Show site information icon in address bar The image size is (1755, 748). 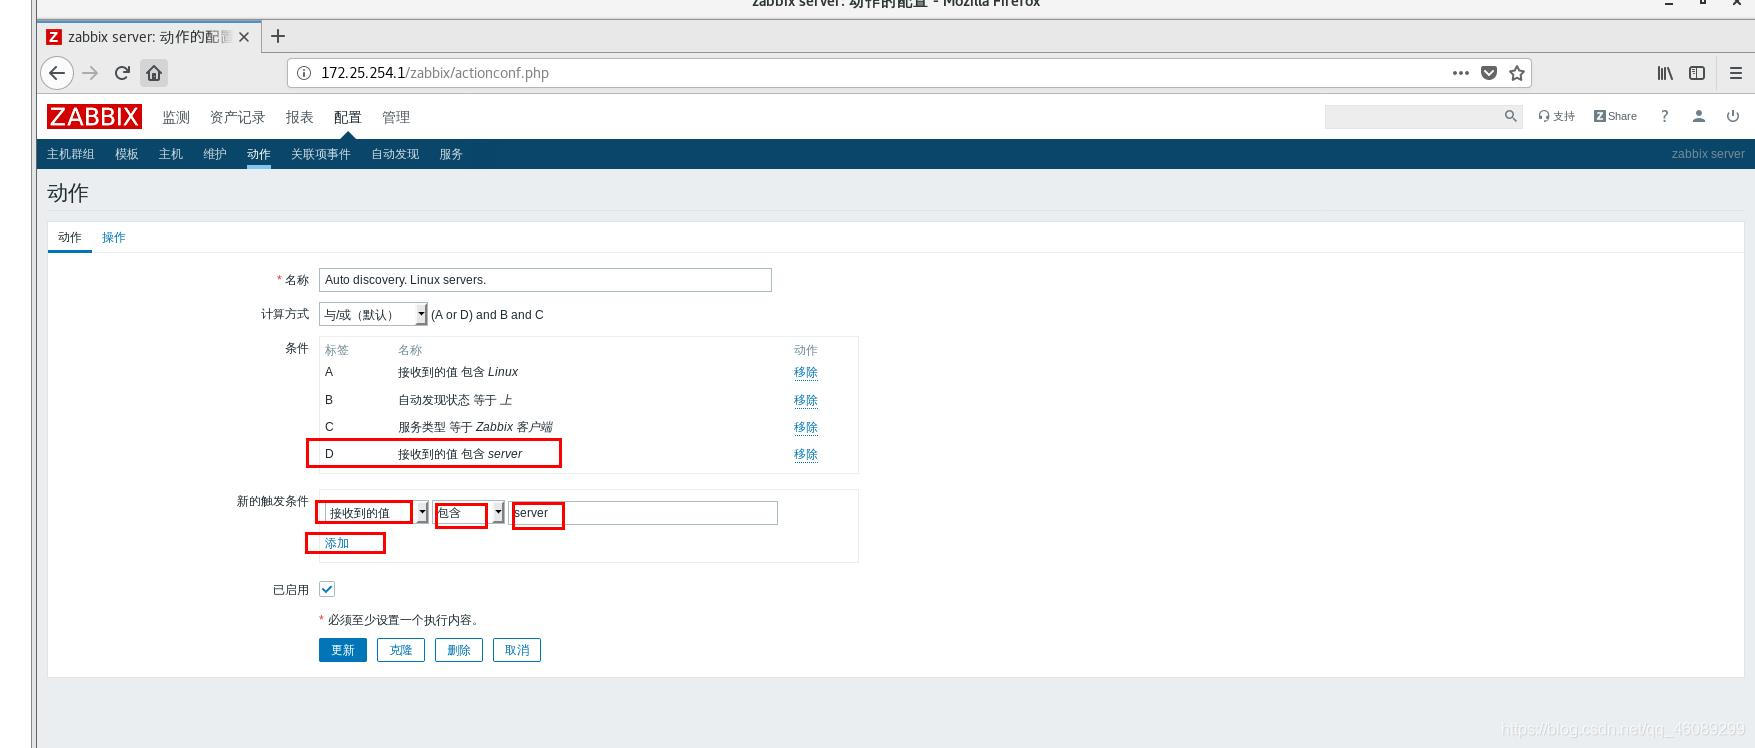304,73
